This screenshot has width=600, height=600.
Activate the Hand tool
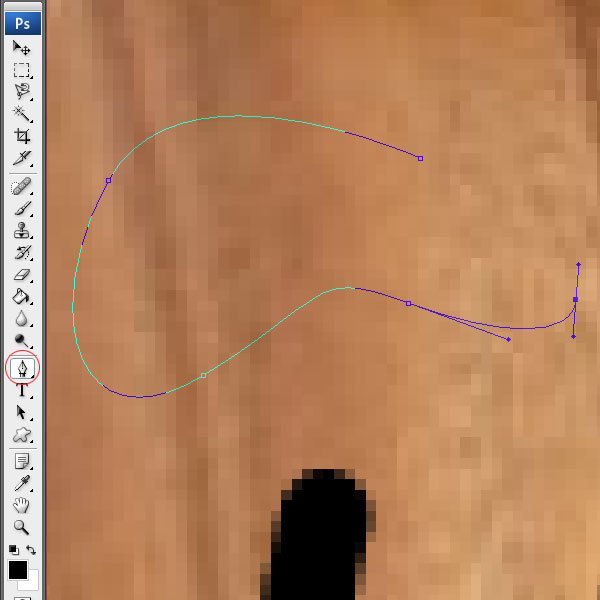click(21, 505)
